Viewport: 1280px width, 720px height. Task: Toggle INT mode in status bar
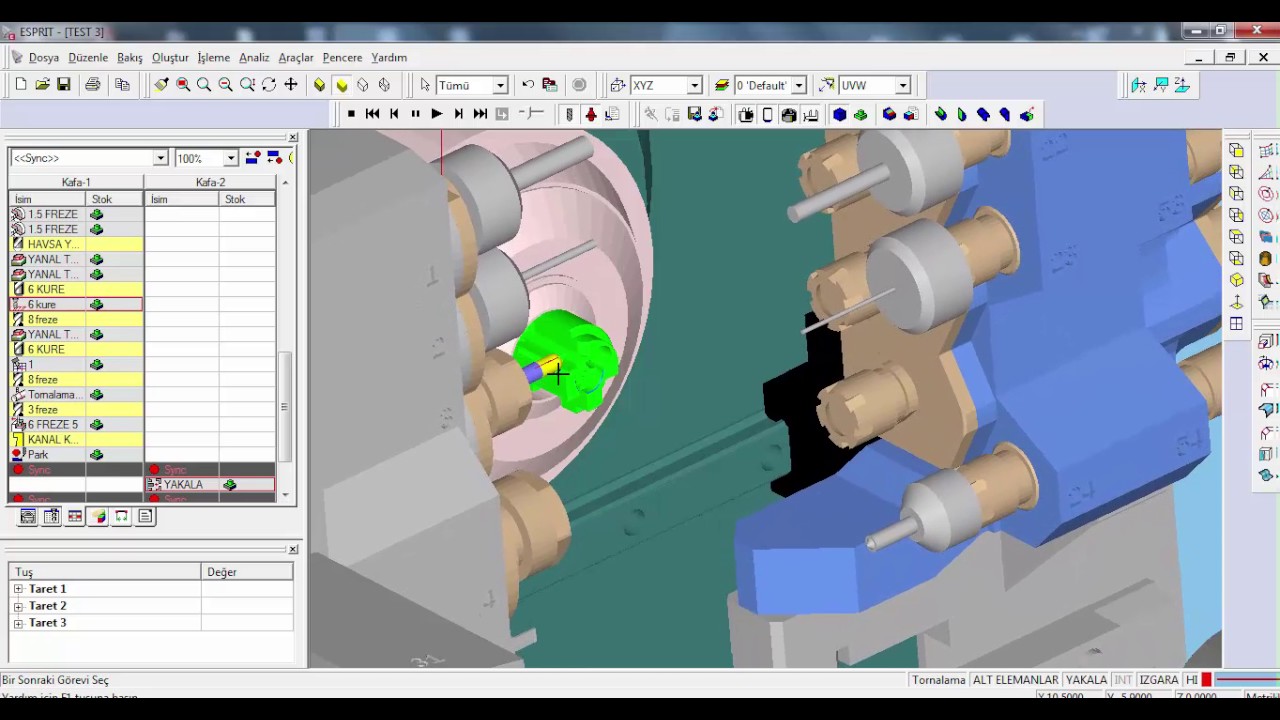[1123, 680]
